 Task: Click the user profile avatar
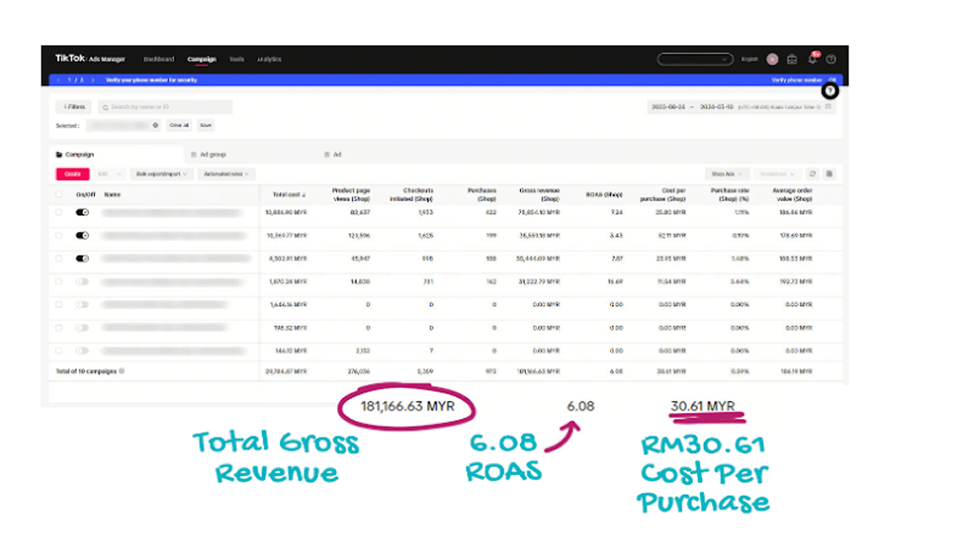pos(772,59)
